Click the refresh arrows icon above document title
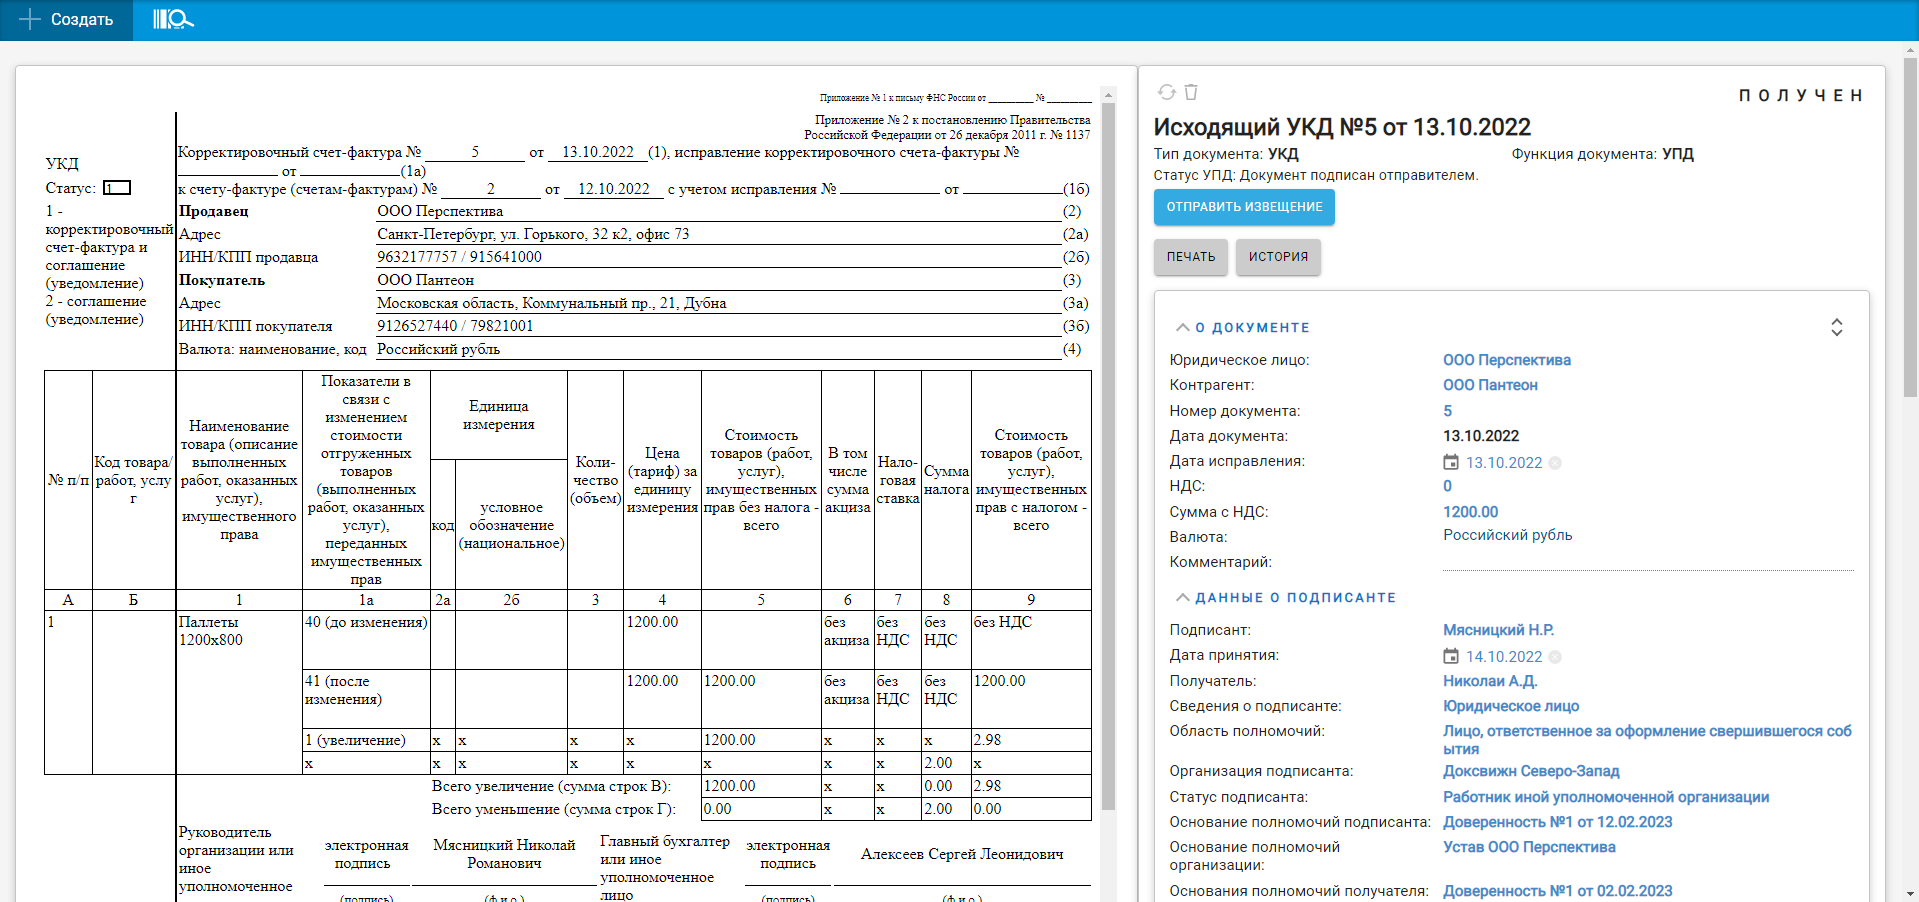 1166,92
